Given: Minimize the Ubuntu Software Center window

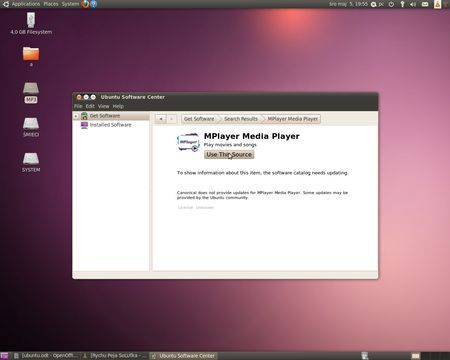Looking at the screenshot, I should coord(86,97).
